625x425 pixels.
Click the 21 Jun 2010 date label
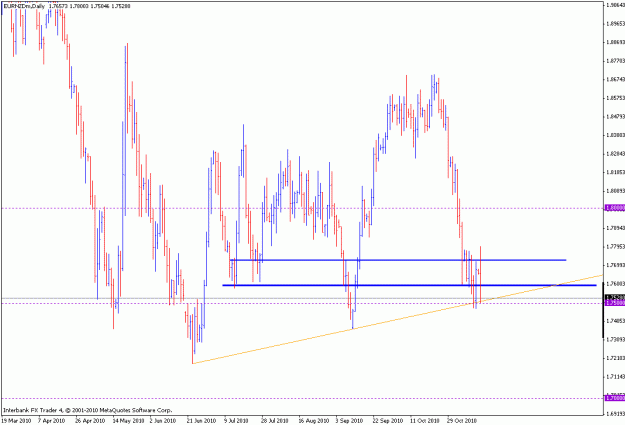[201, 421]
